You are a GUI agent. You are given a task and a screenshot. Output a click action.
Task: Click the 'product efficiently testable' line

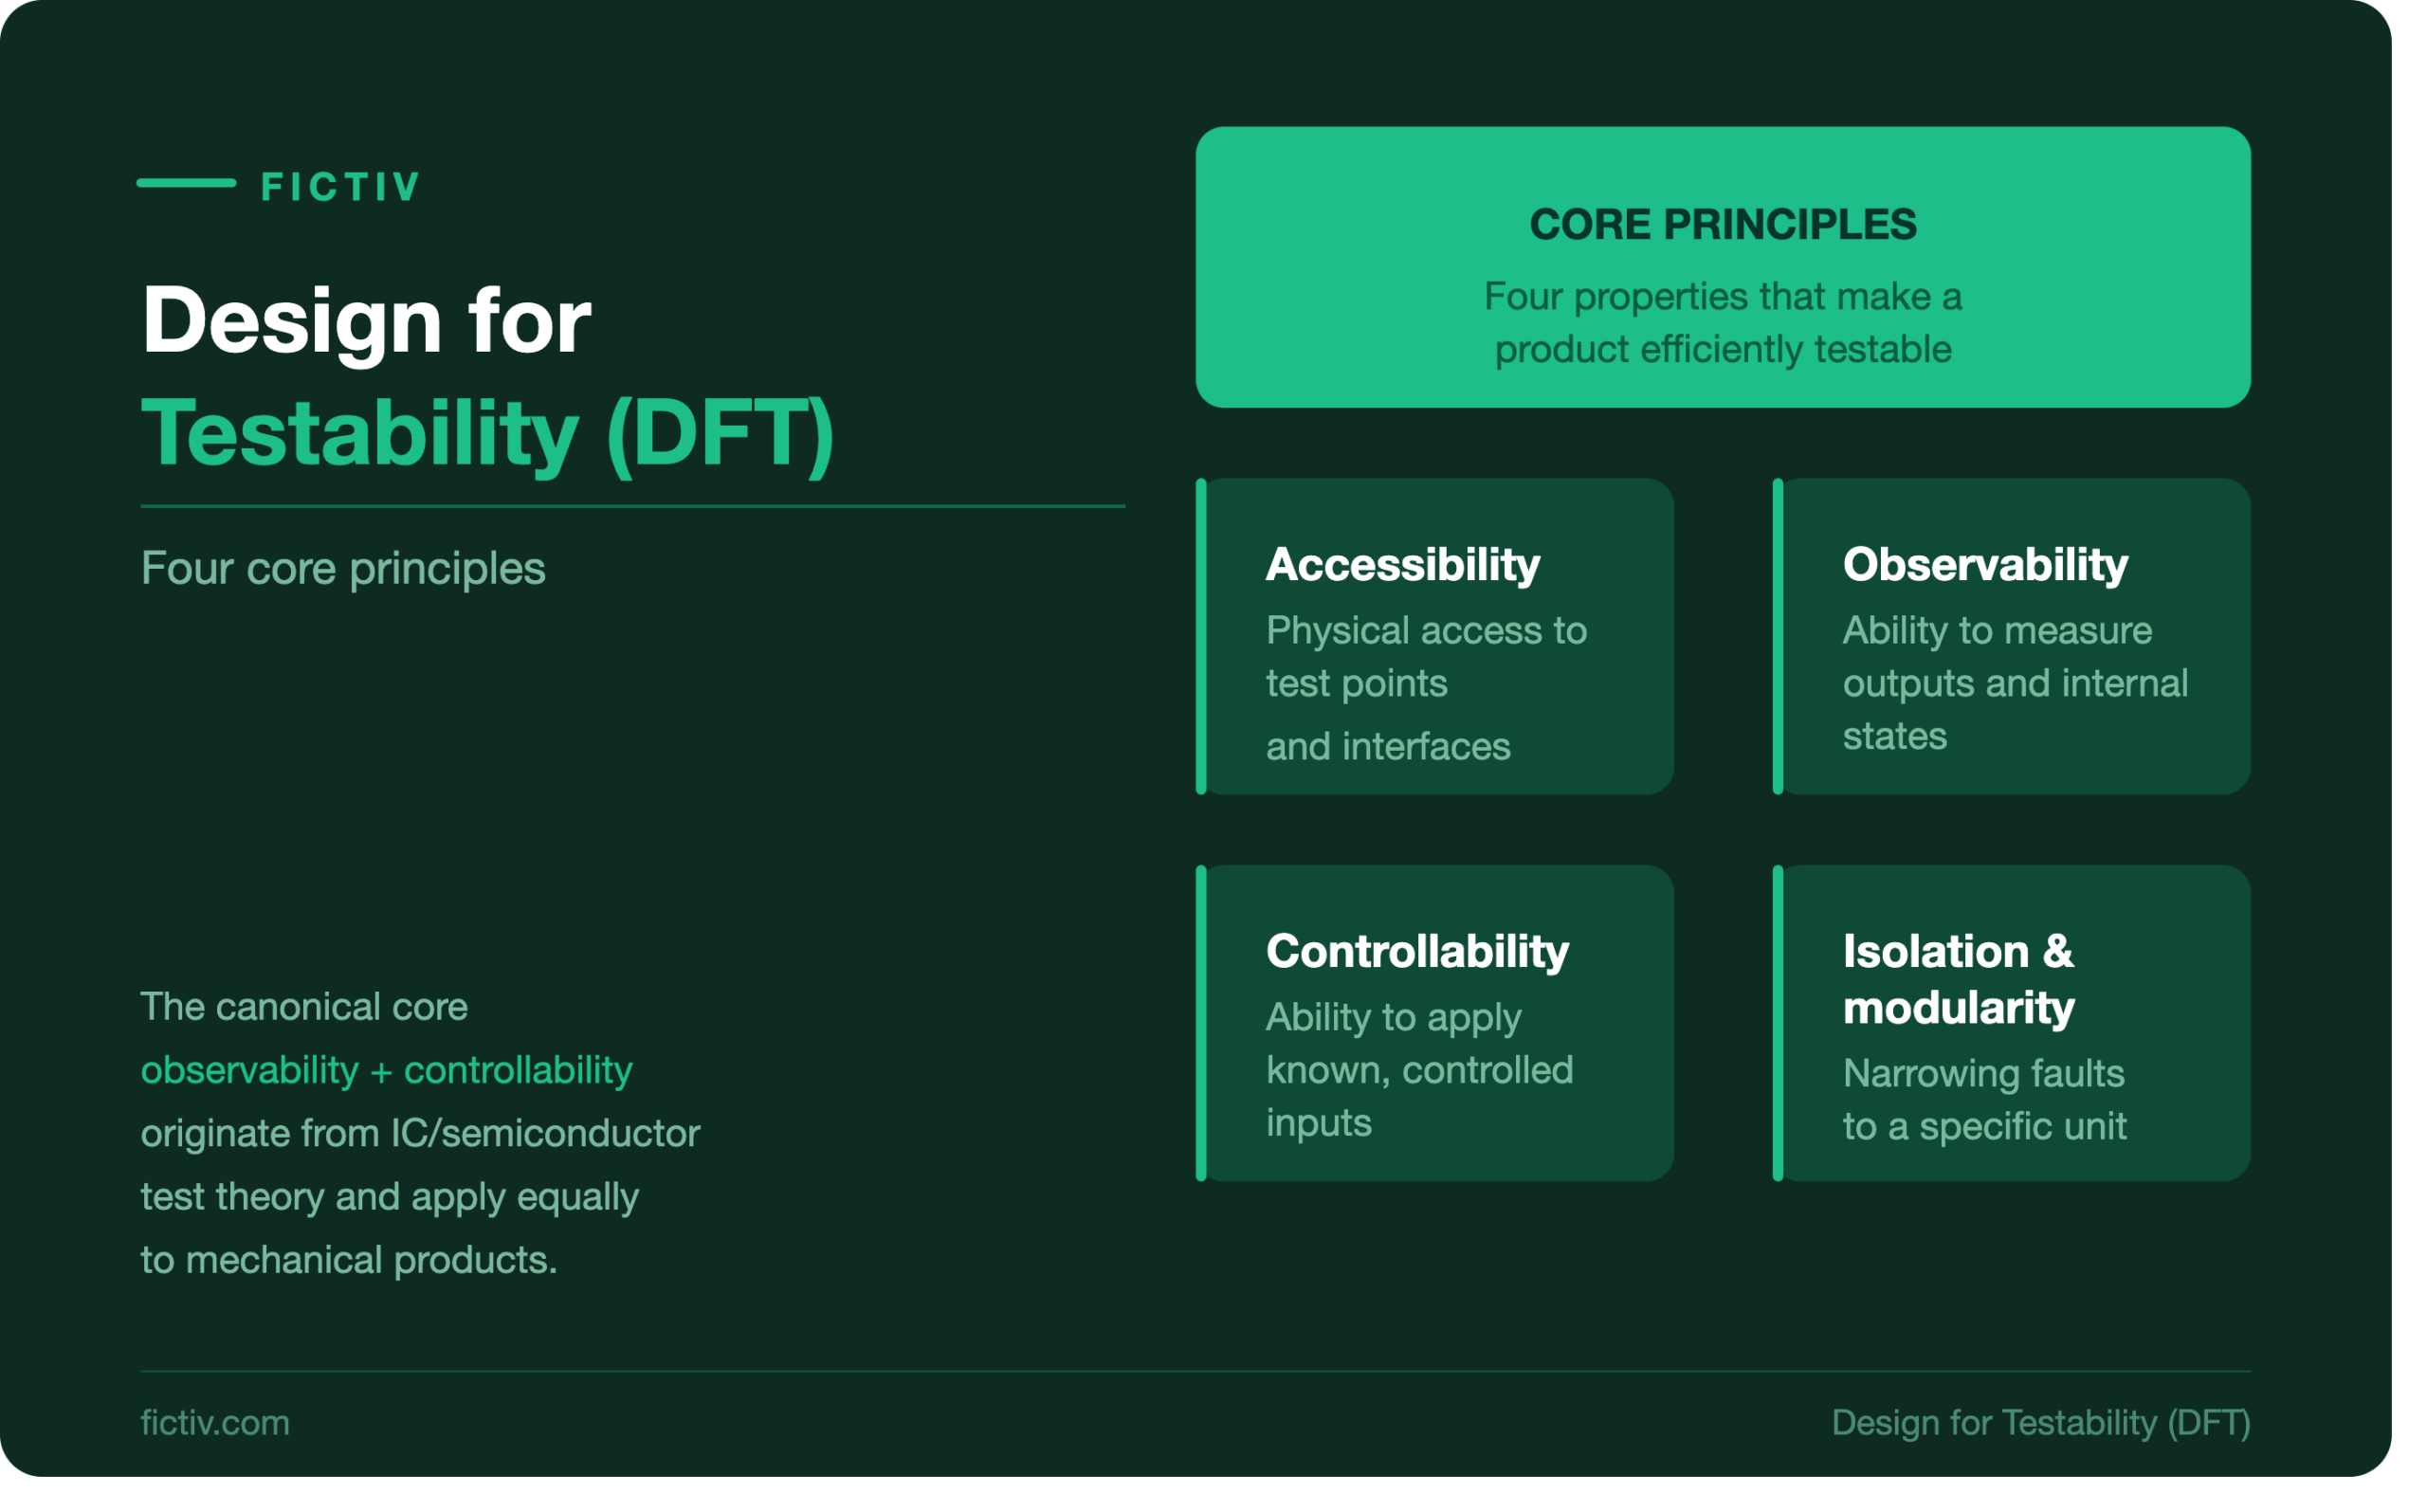pyautogui.click(x=1723, y=350)
